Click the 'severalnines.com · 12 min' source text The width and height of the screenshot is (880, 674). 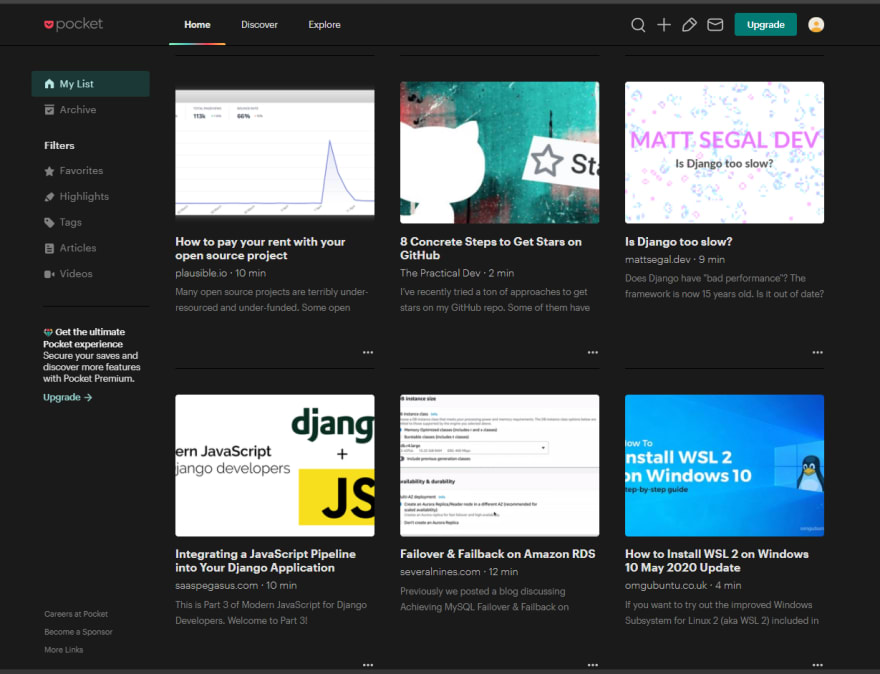pyautogui.click(x=459, y=572)
